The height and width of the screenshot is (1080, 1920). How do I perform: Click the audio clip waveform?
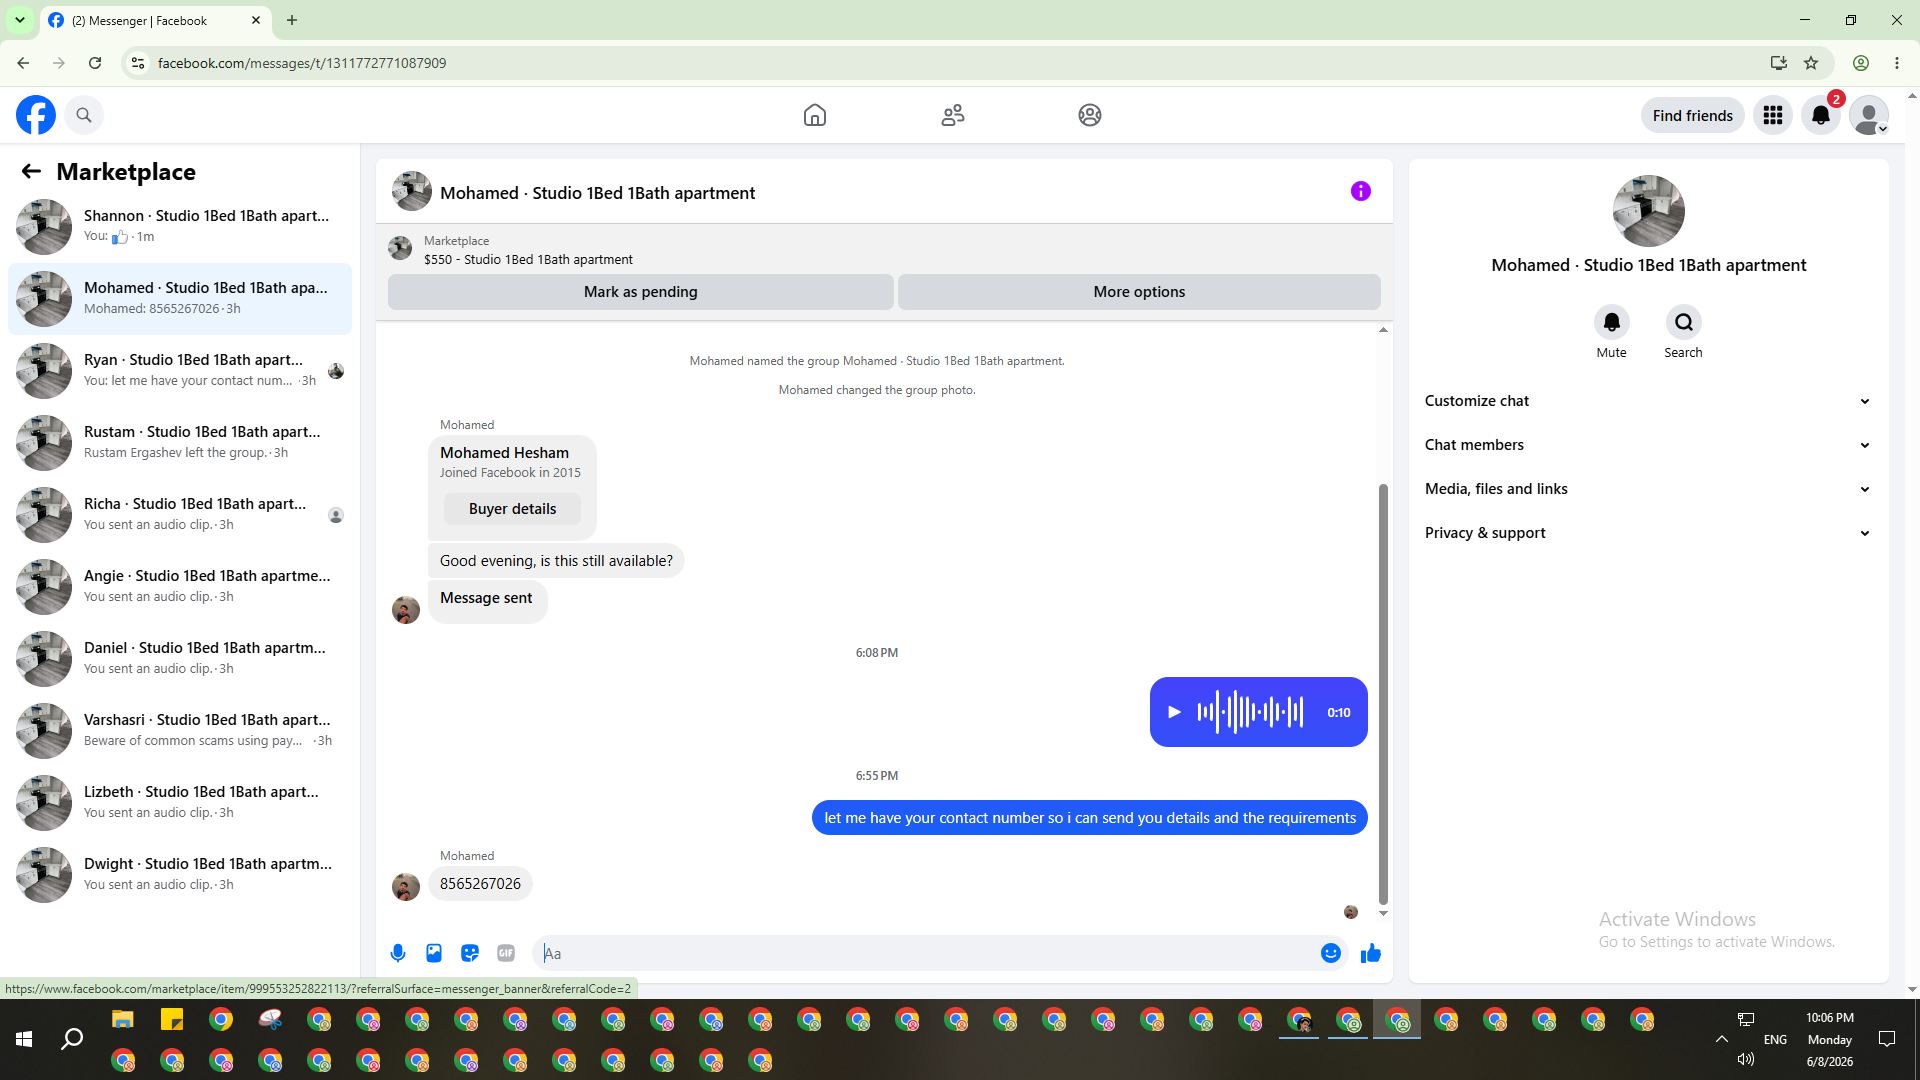(x=1250, y=712)
